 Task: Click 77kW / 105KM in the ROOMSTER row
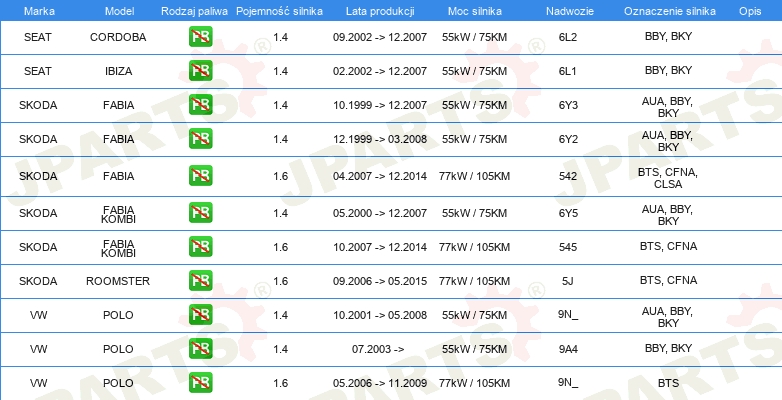coord(475,281)
